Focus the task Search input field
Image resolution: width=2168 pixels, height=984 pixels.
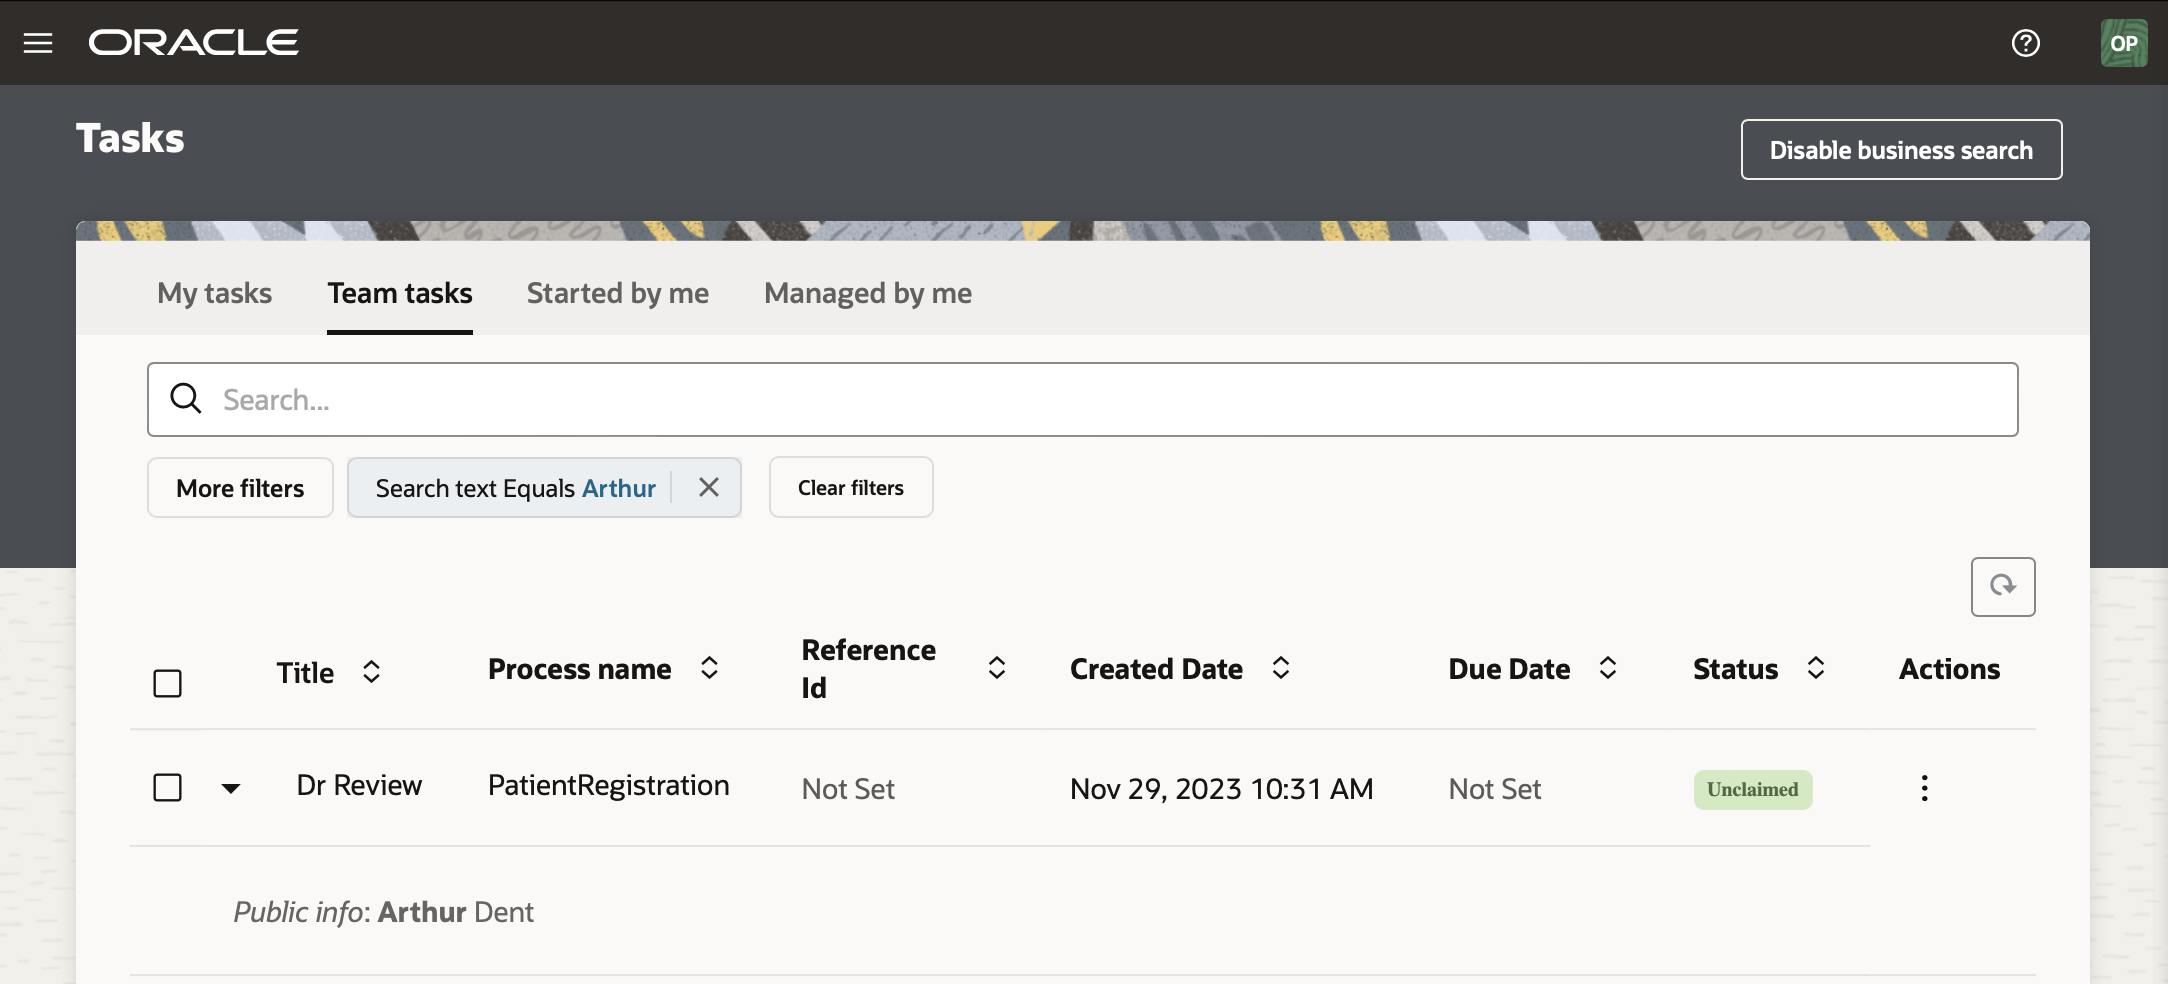(x=1100, y=400)
